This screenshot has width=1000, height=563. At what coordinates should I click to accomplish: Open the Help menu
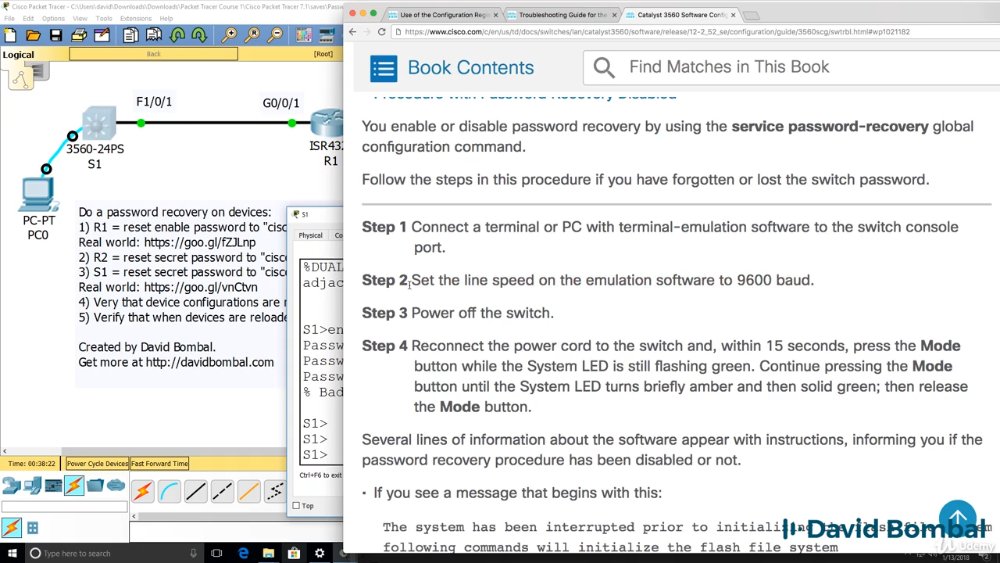click(166, 18)
